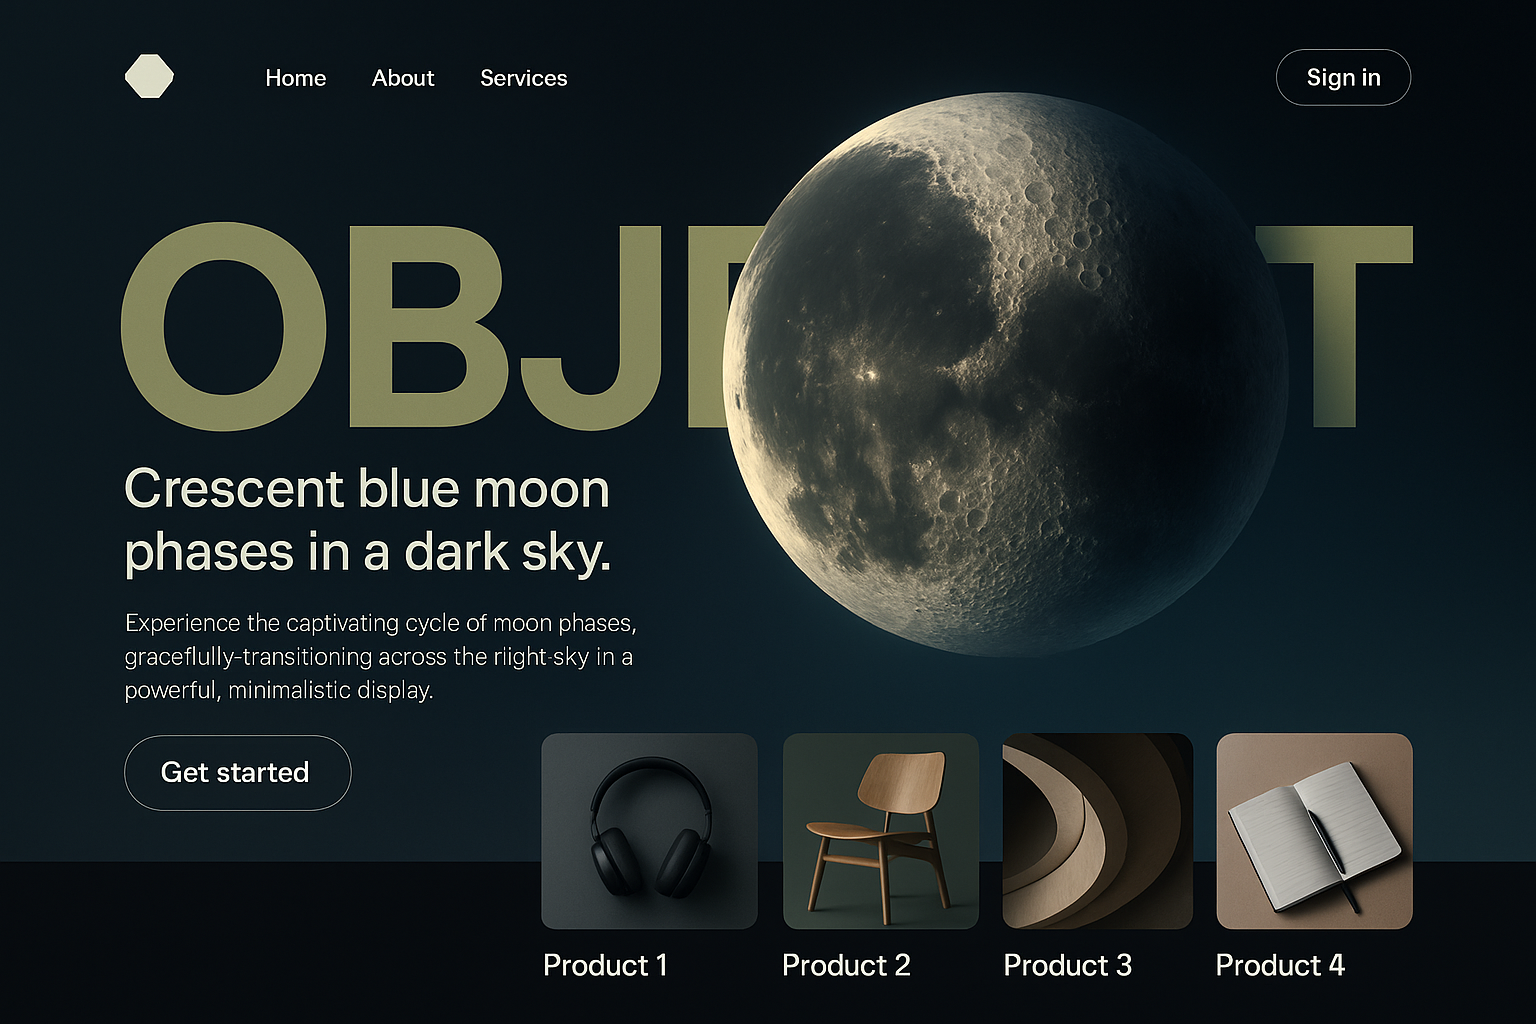Select the notebook Product 4 thumbnail
The image size is (1536, 1024).
(x=1314, y=831)
